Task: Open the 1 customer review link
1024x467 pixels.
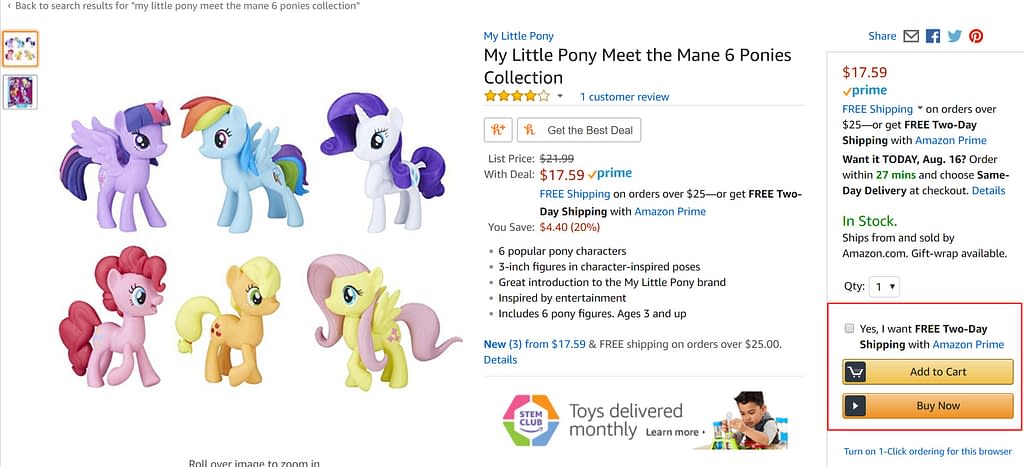Action: coord(624,97)
